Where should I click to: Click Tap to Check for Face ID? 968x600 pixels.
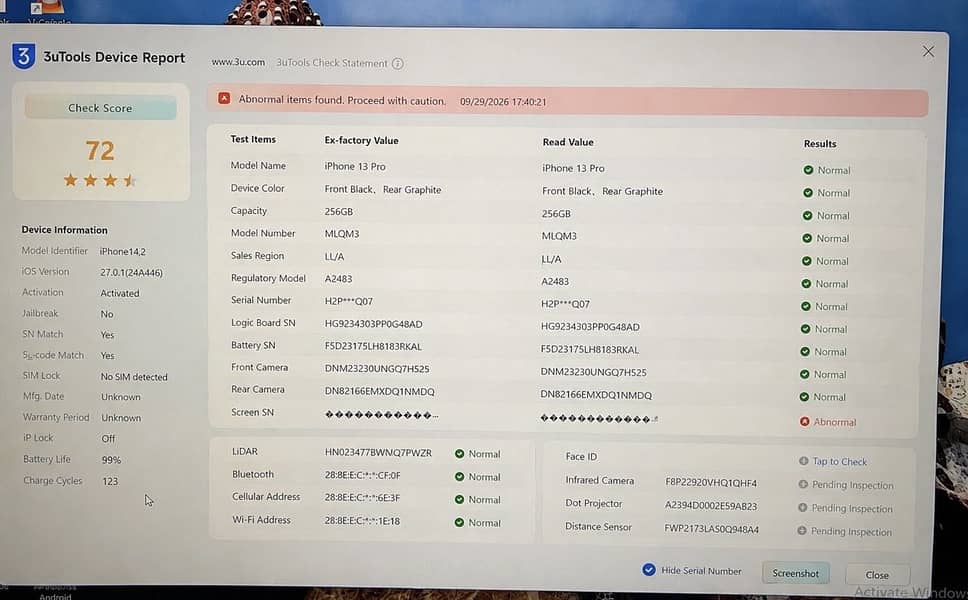pyautogui.click(x=840, y=461)
